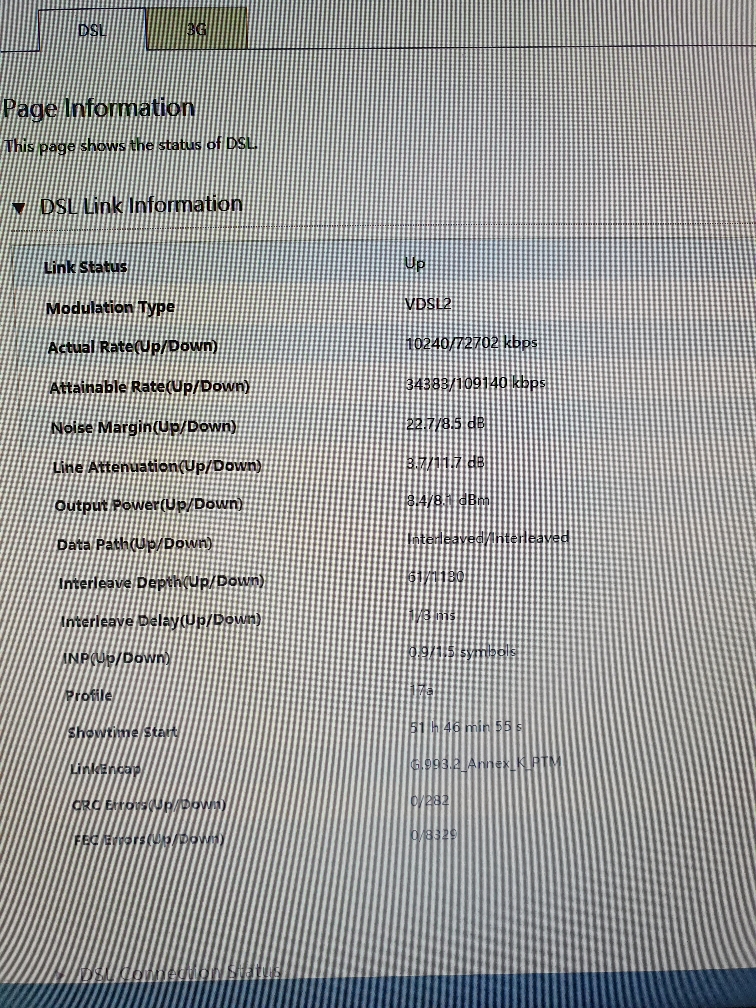Image resolution: width=756 pixels, height=1008 pixels.
Task: Click the page description text about DSL status
Action: (x=130, y=145)
